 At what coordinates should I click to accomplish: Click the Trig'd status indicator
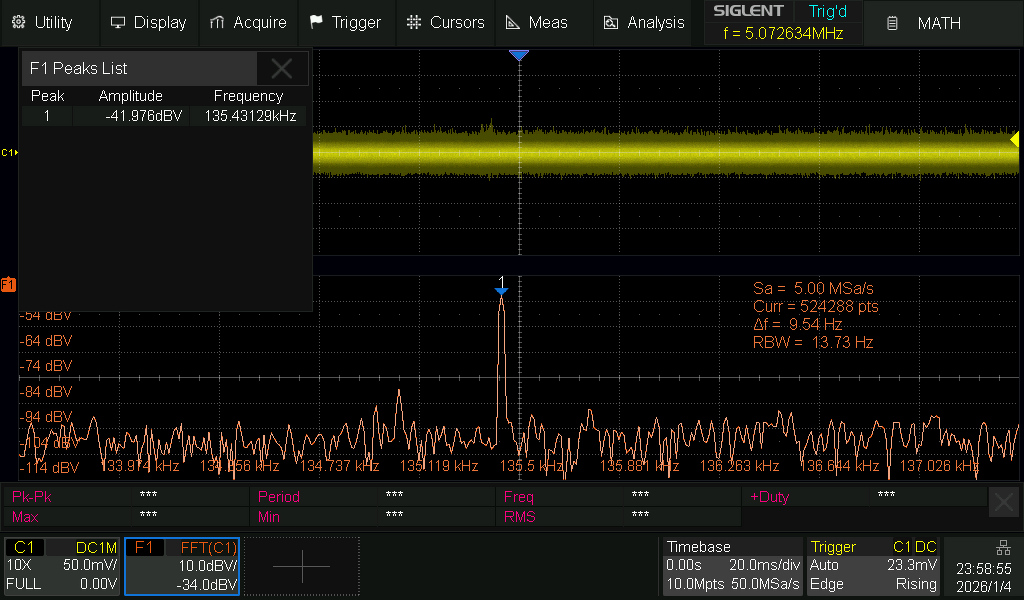[827, 11]
